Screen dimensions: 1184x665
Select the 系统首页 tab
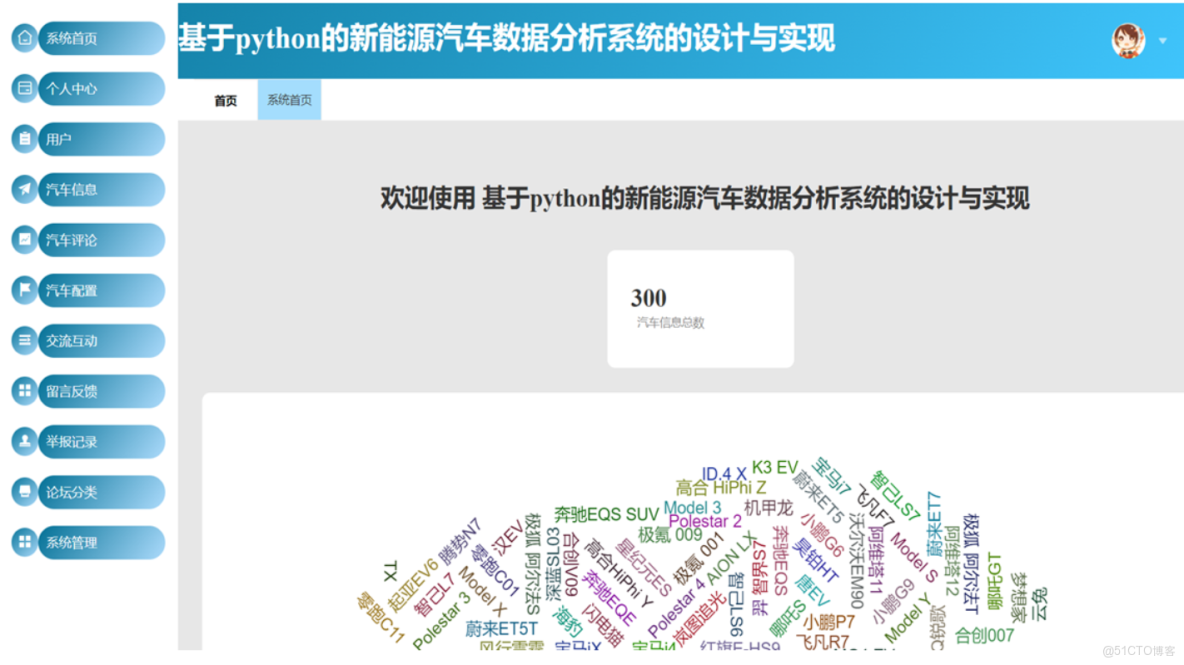pos(289,99)
